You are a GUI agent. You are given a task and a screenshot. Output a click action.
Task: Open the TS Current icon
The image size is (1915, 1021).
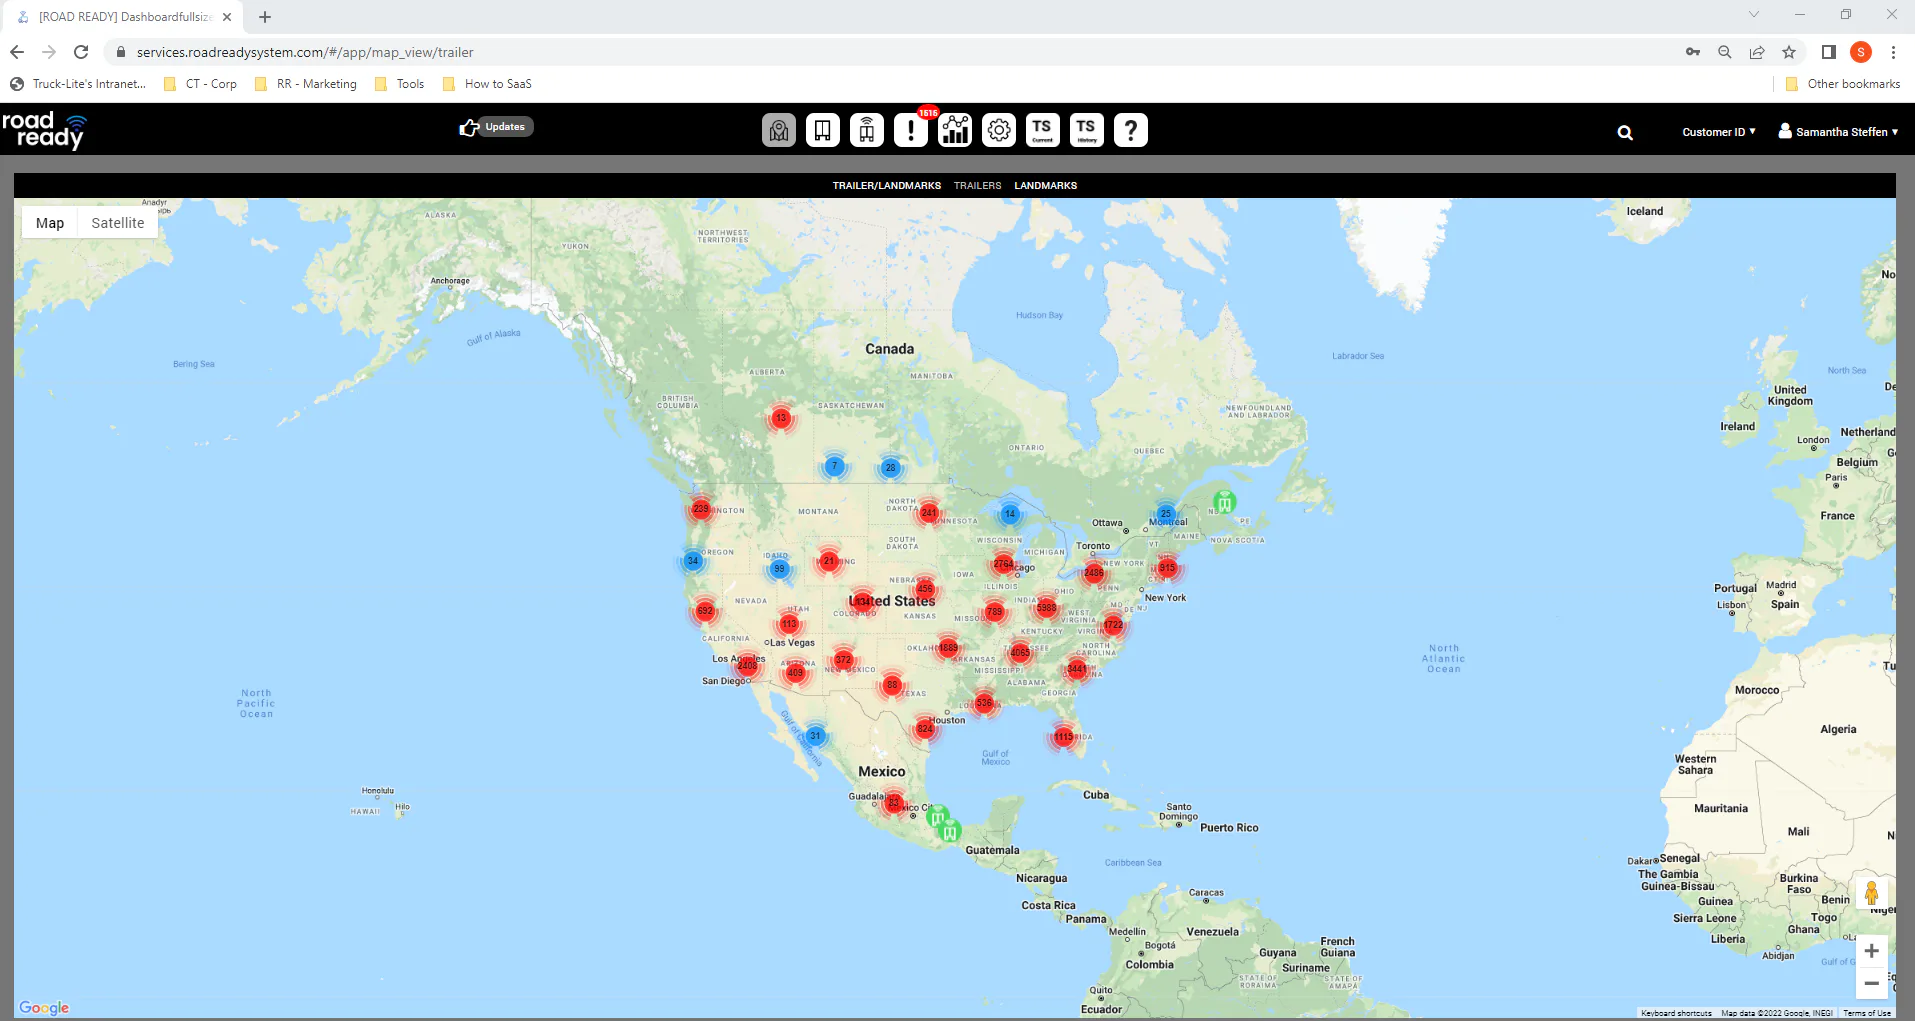click(x=1043, y=130)
